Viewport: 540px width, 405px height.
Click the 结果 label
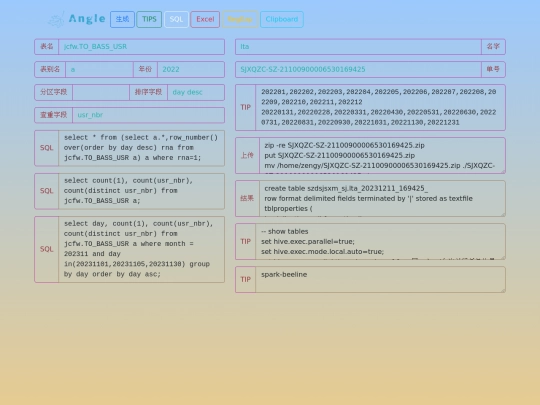point(247,198)
